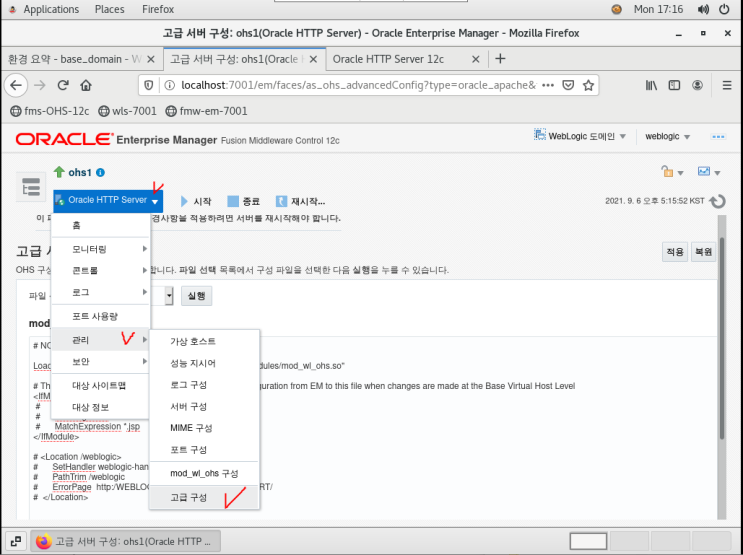The width and height of the screenshot is (743, 555).
Task: Choose 포트 구성 from submenu
Action: coord(204,450)
